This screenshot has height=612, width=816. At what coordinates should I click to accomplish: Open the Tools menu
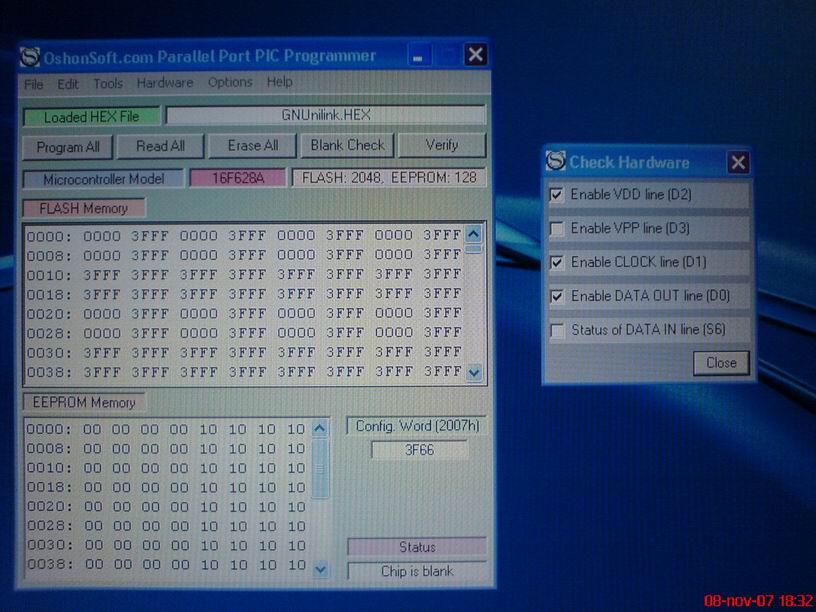[108, 83]
